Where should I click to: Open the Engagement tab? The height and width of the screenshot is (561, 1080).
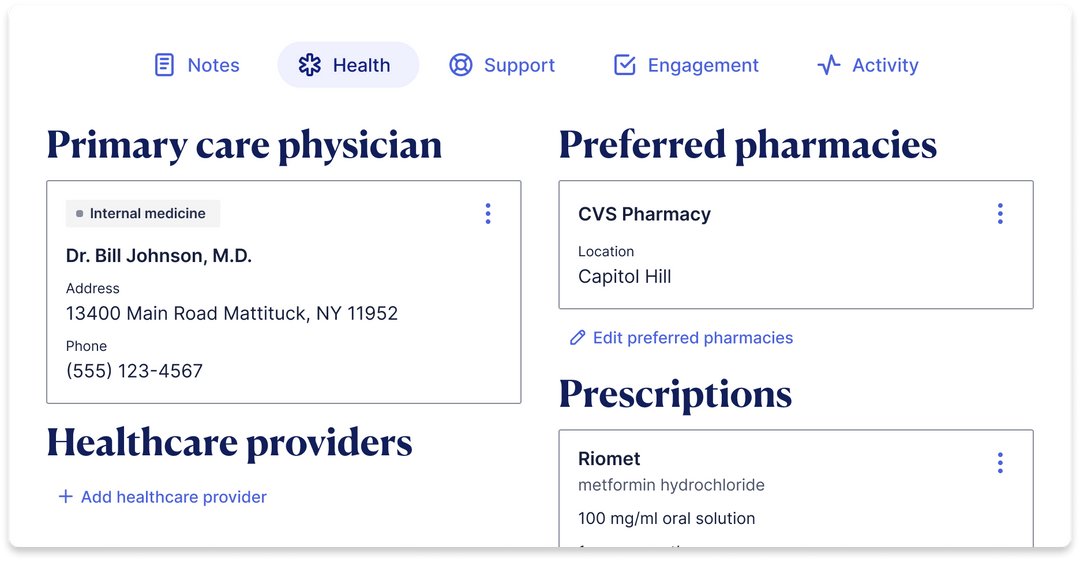pyautogui.click(x=703, y=65)
